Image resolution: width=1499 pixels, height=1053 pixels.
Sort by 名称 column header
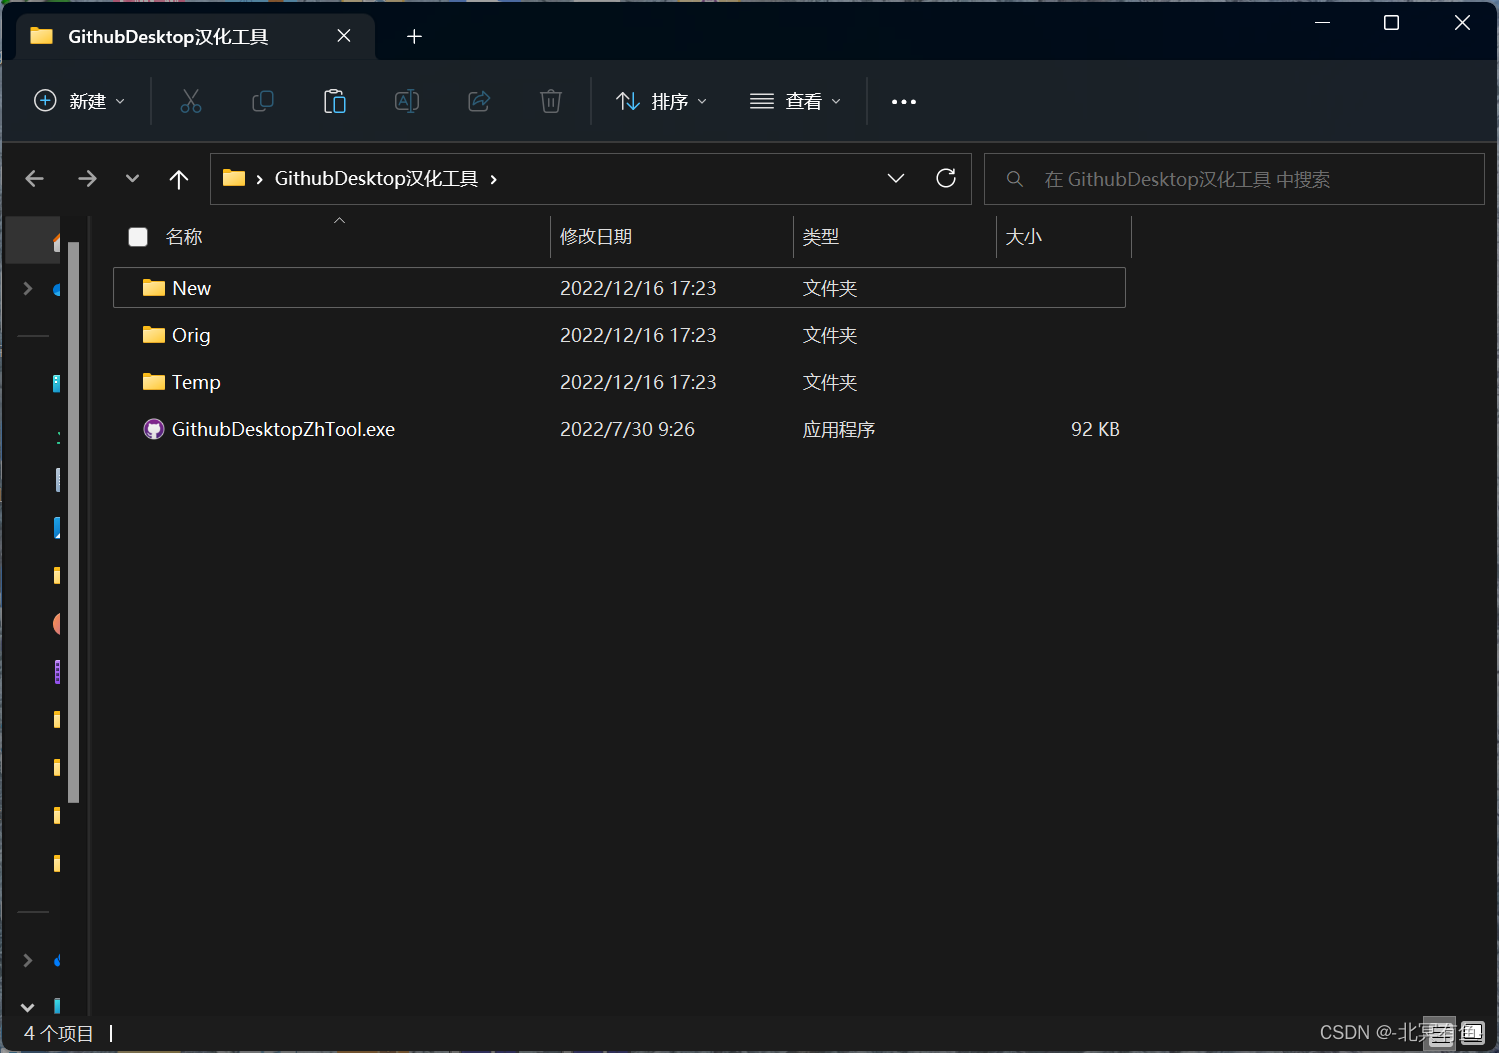coord(184,237)
